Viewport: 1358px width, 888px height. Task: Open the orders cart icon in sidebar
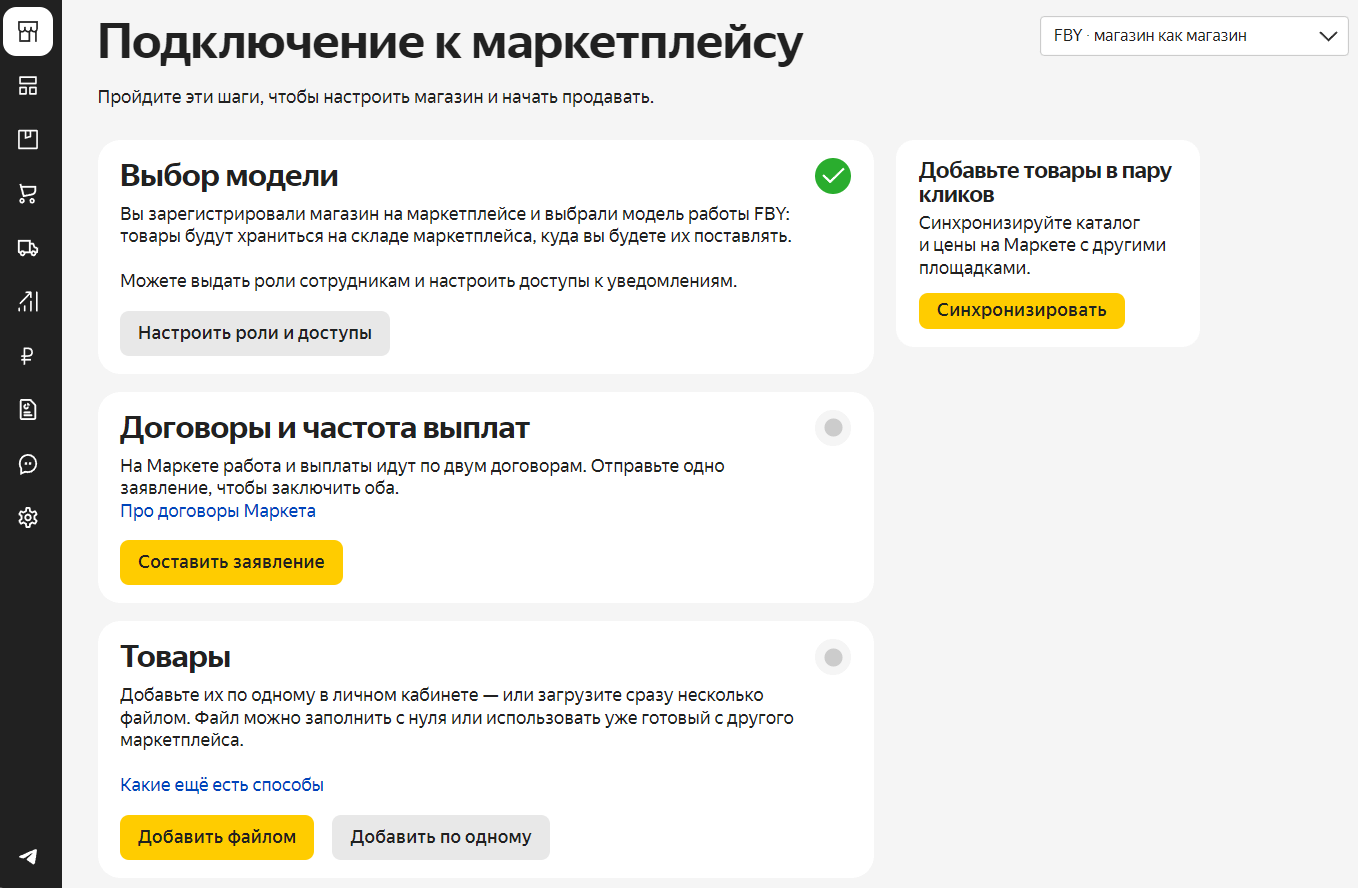(28, 194)
